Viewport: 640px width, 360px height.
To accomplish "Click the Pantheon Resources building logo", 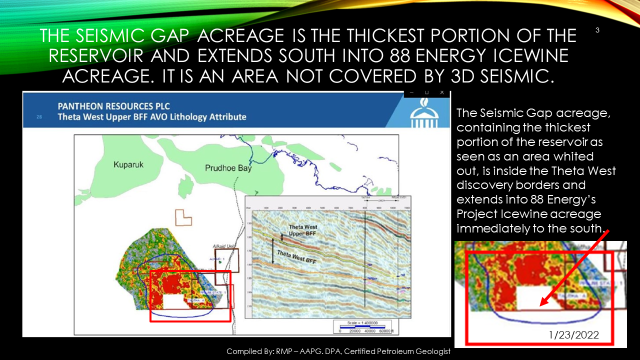I will coord(424,113).
